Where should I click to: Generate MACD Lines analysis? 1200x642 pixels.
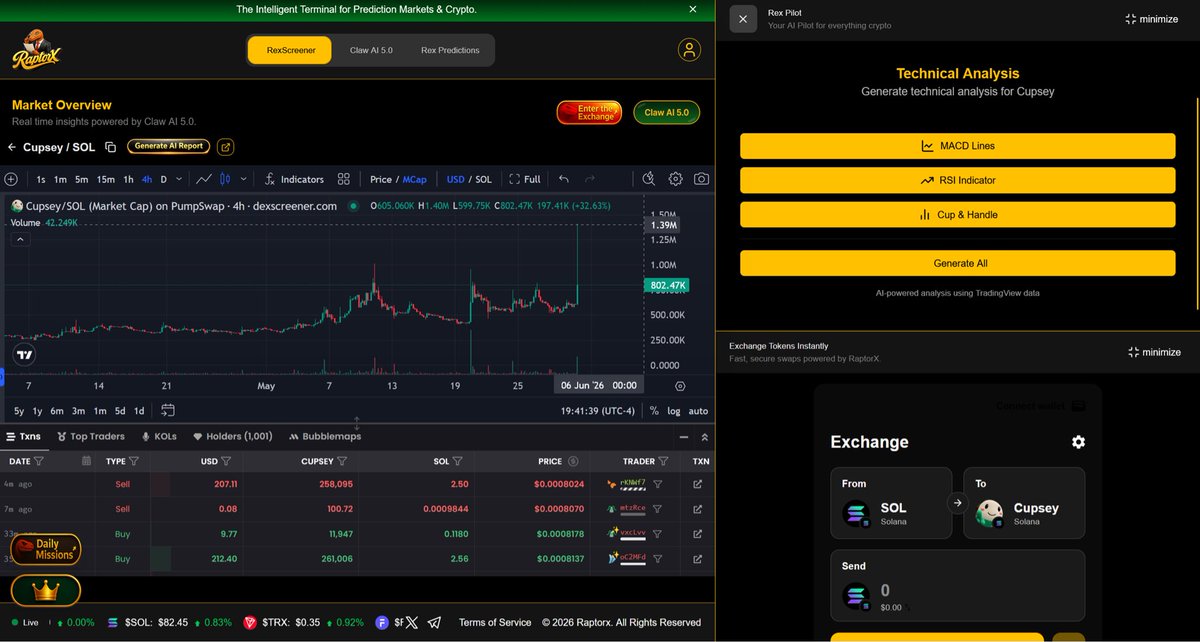(x=957, y=146)
